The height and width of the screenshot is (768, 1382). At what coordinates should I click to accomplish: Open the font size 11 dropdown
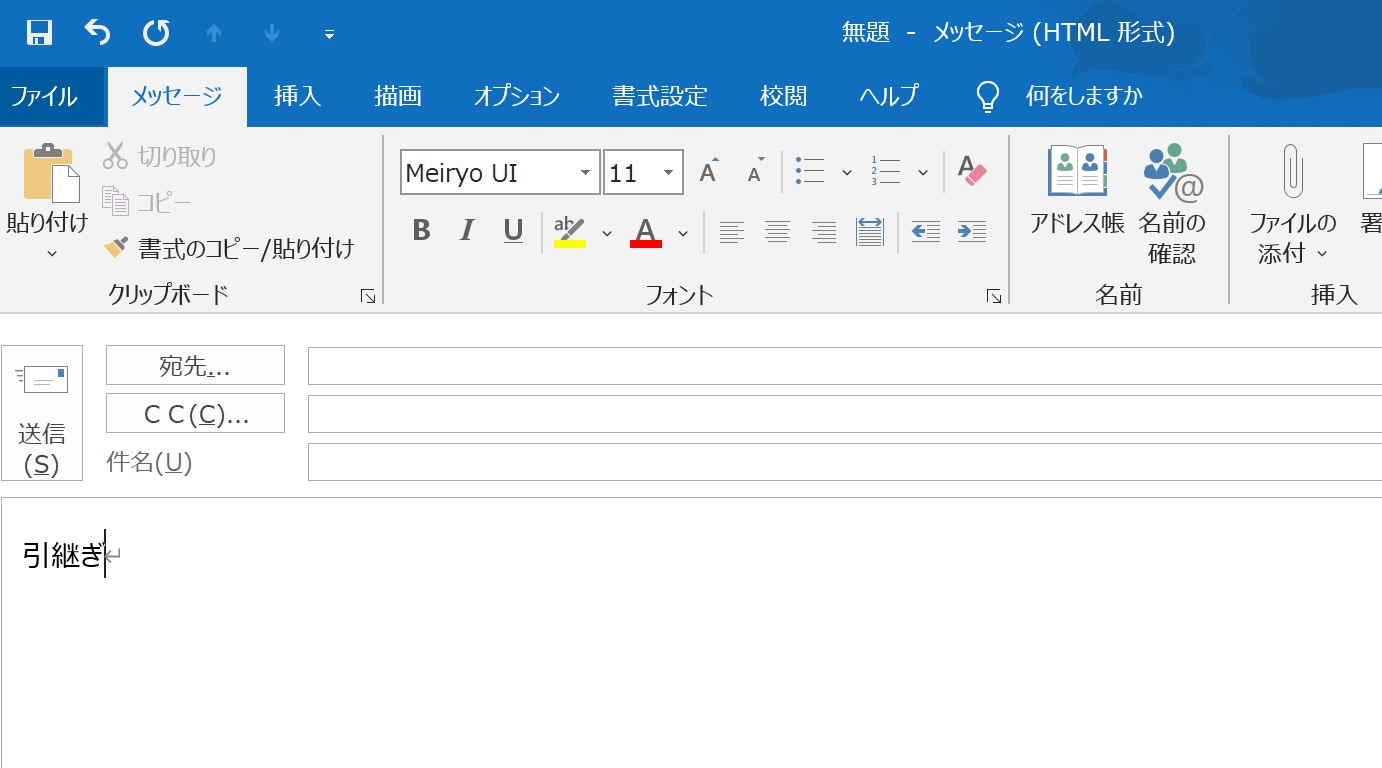pos(668,173)
